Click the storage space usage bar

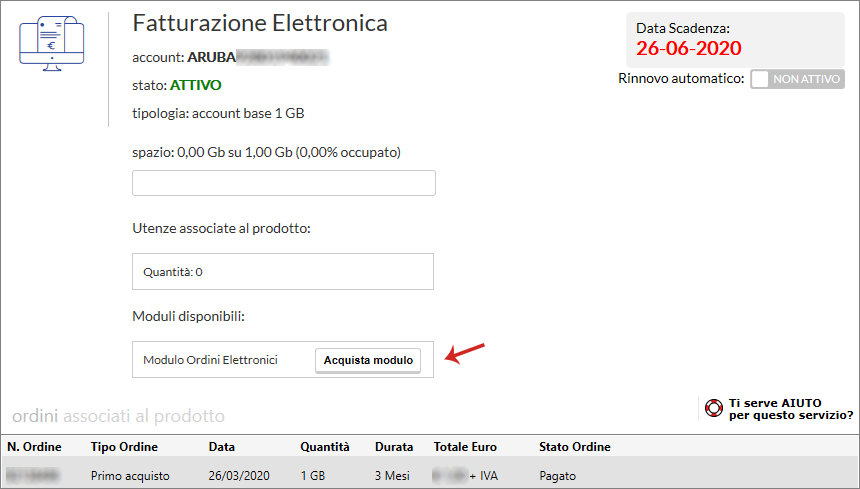coord(283,183)
